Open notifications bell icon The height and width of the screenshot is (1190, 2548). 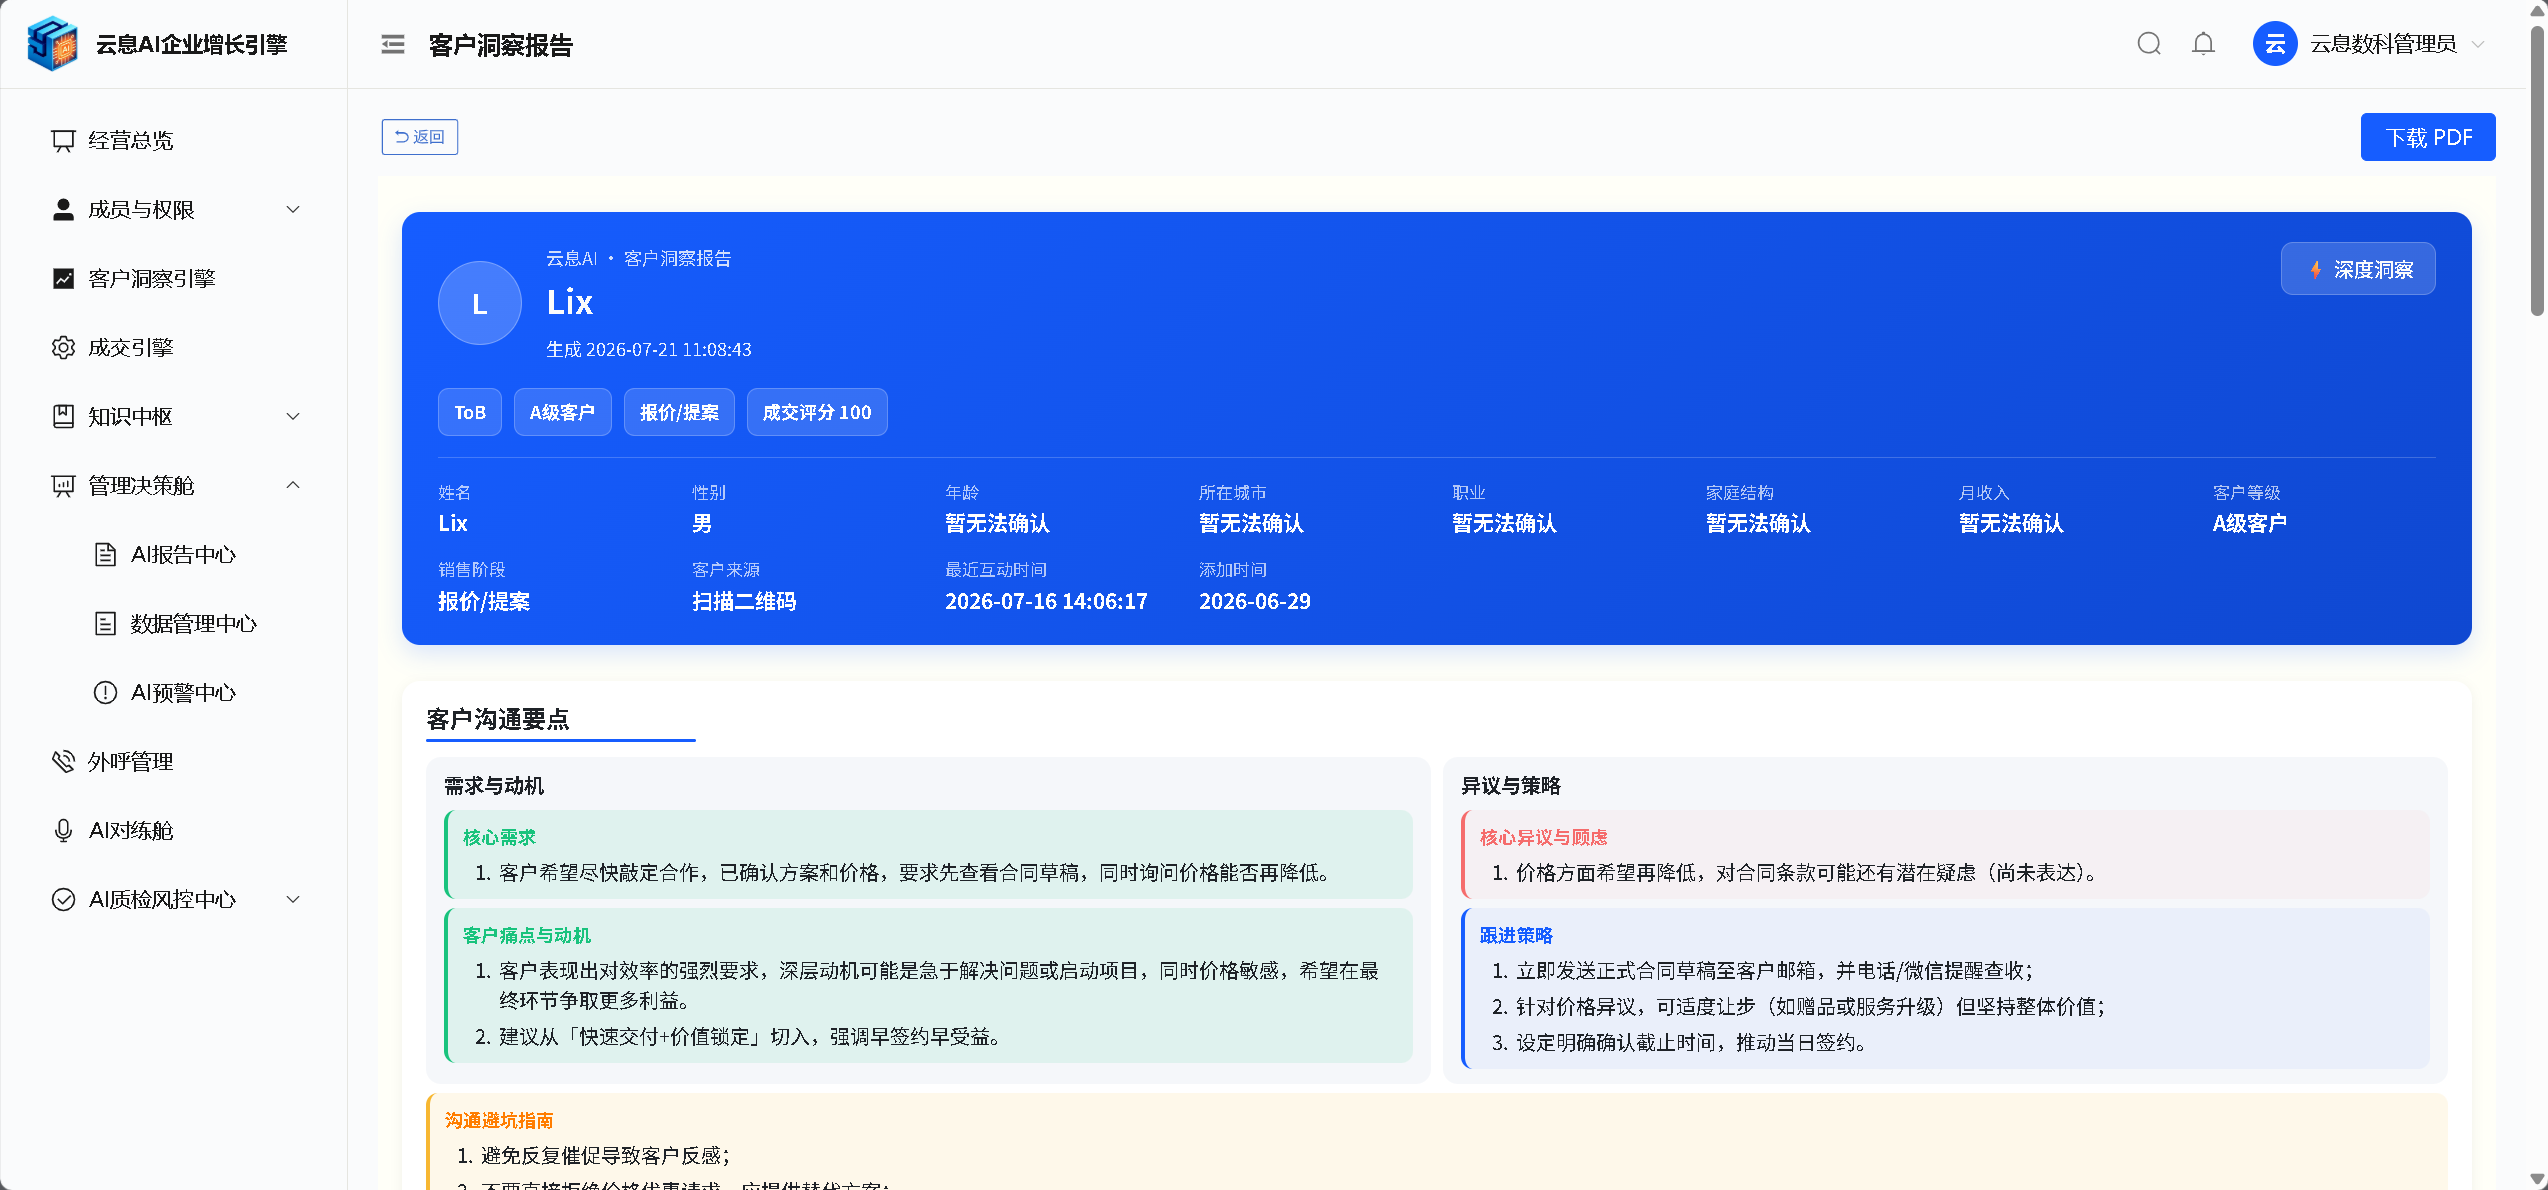click(2203, 44)
